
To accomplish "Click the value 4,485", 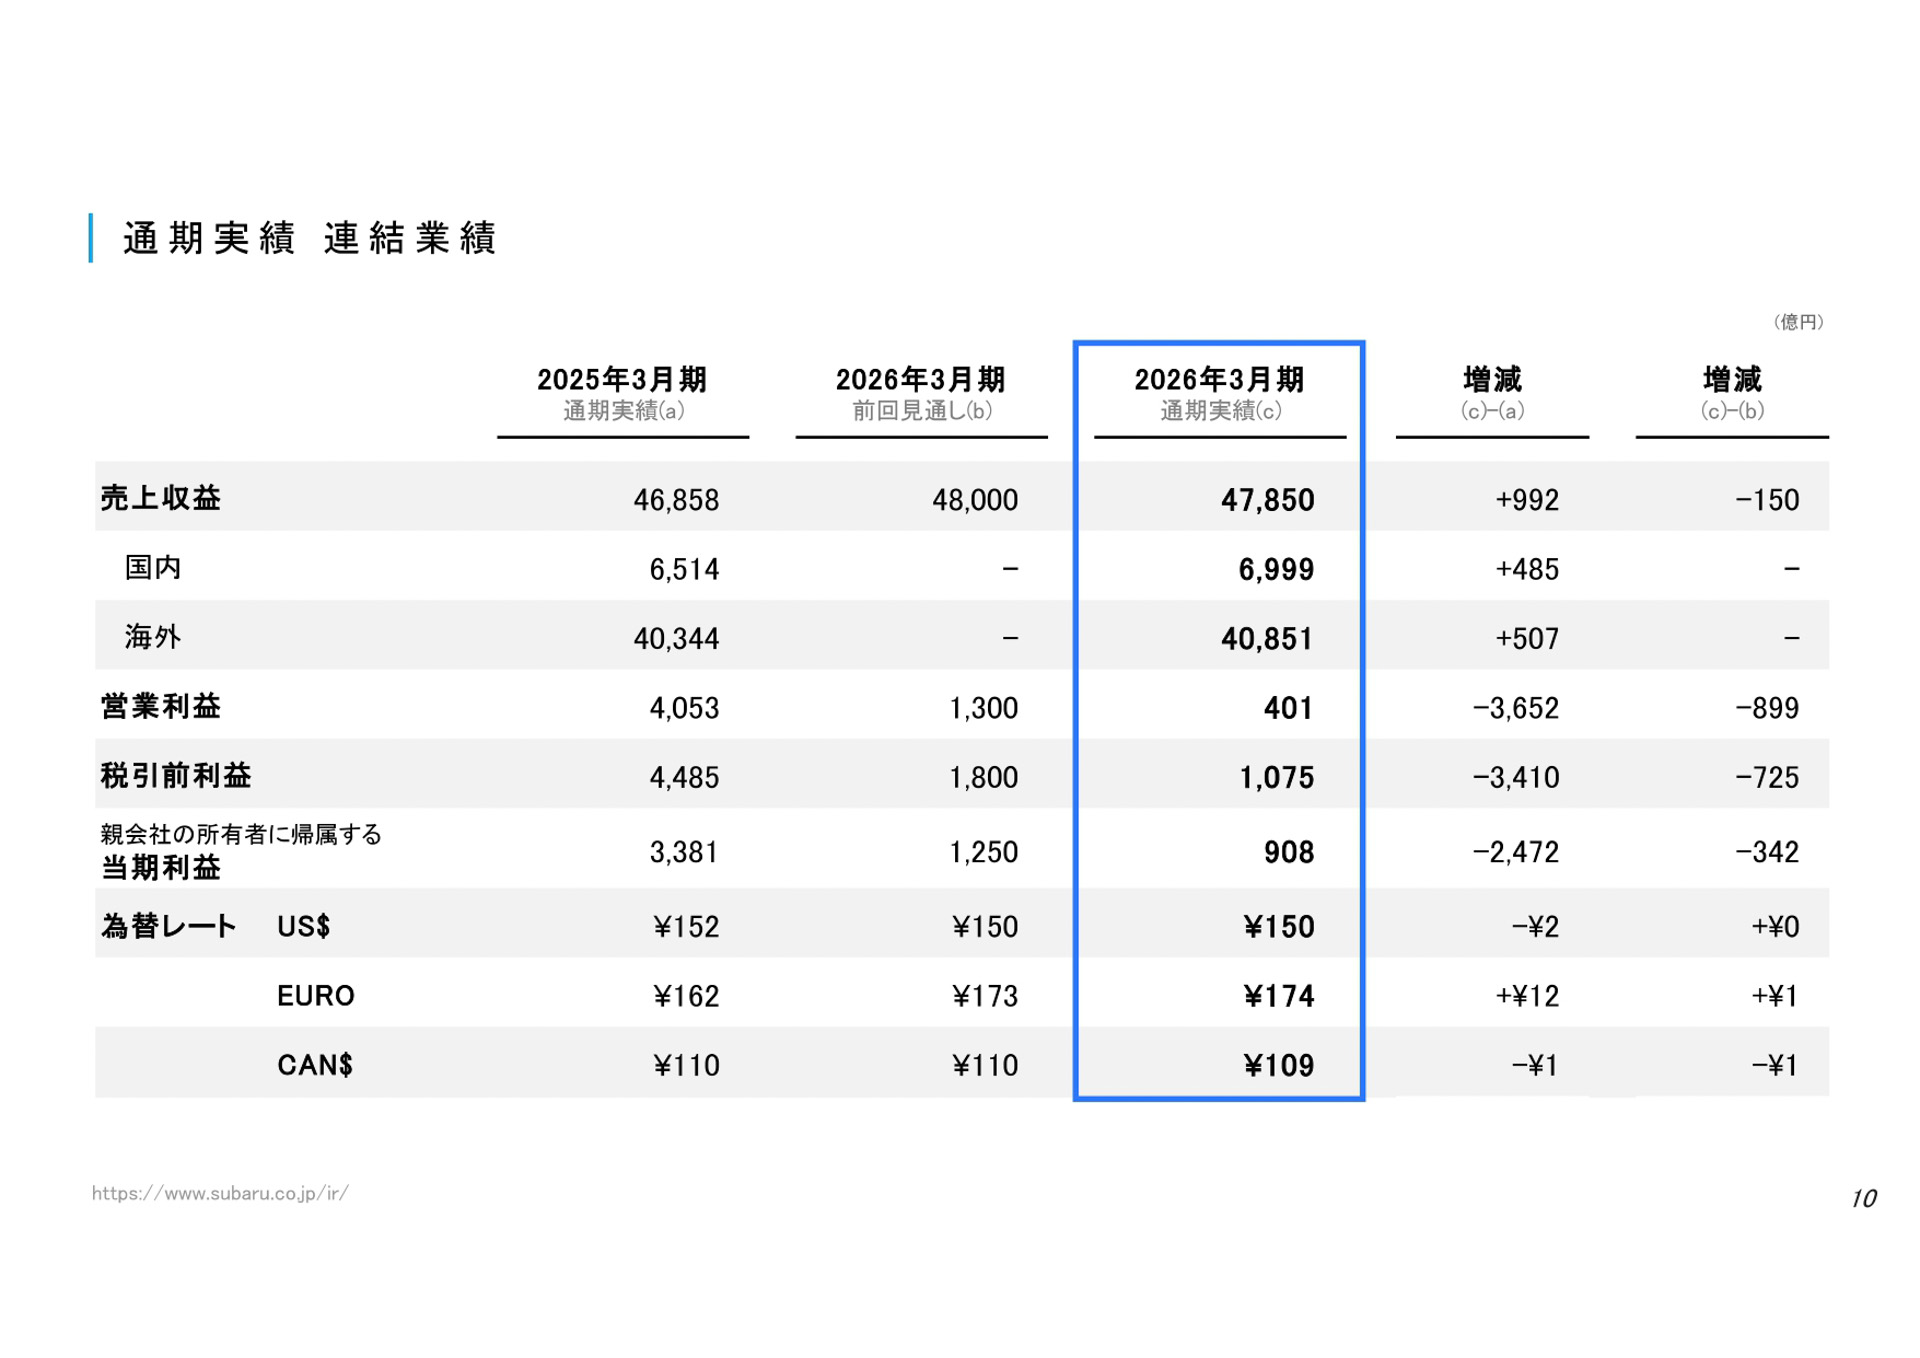I will (x=684, y=778).
